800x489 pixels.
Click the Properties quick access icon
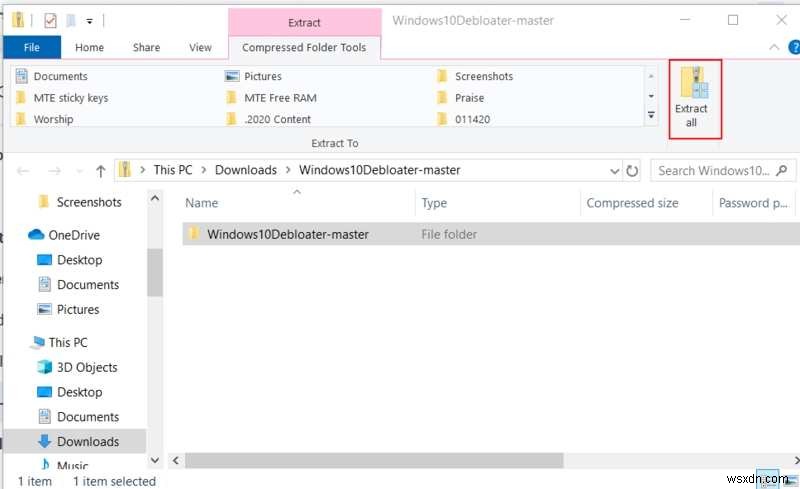[50, 21]
